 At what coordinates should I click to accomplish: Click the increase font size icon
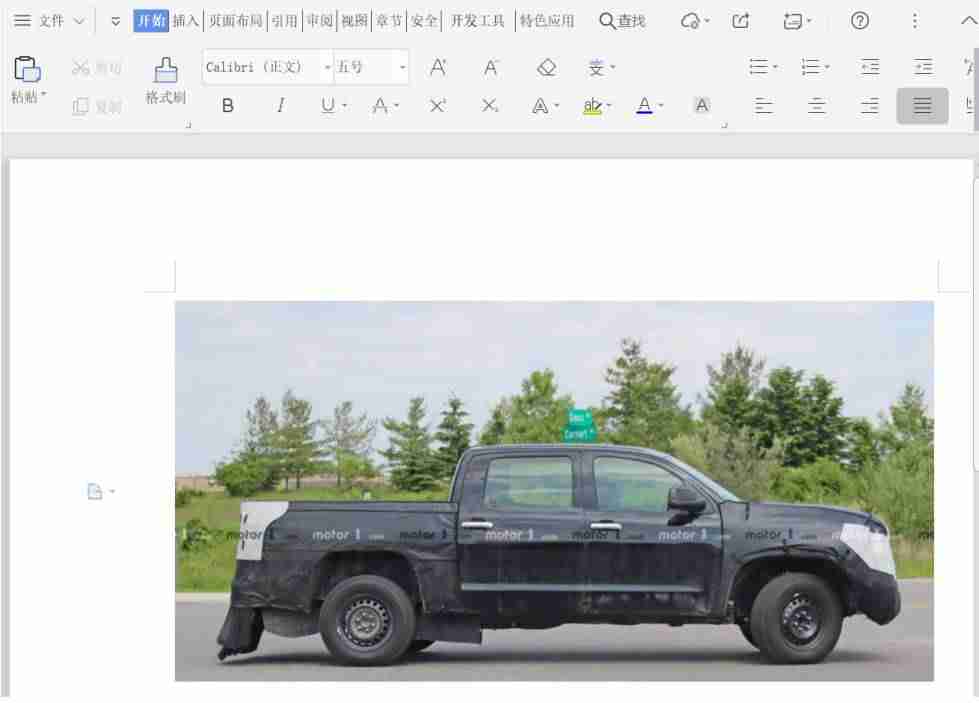[438, 67]
